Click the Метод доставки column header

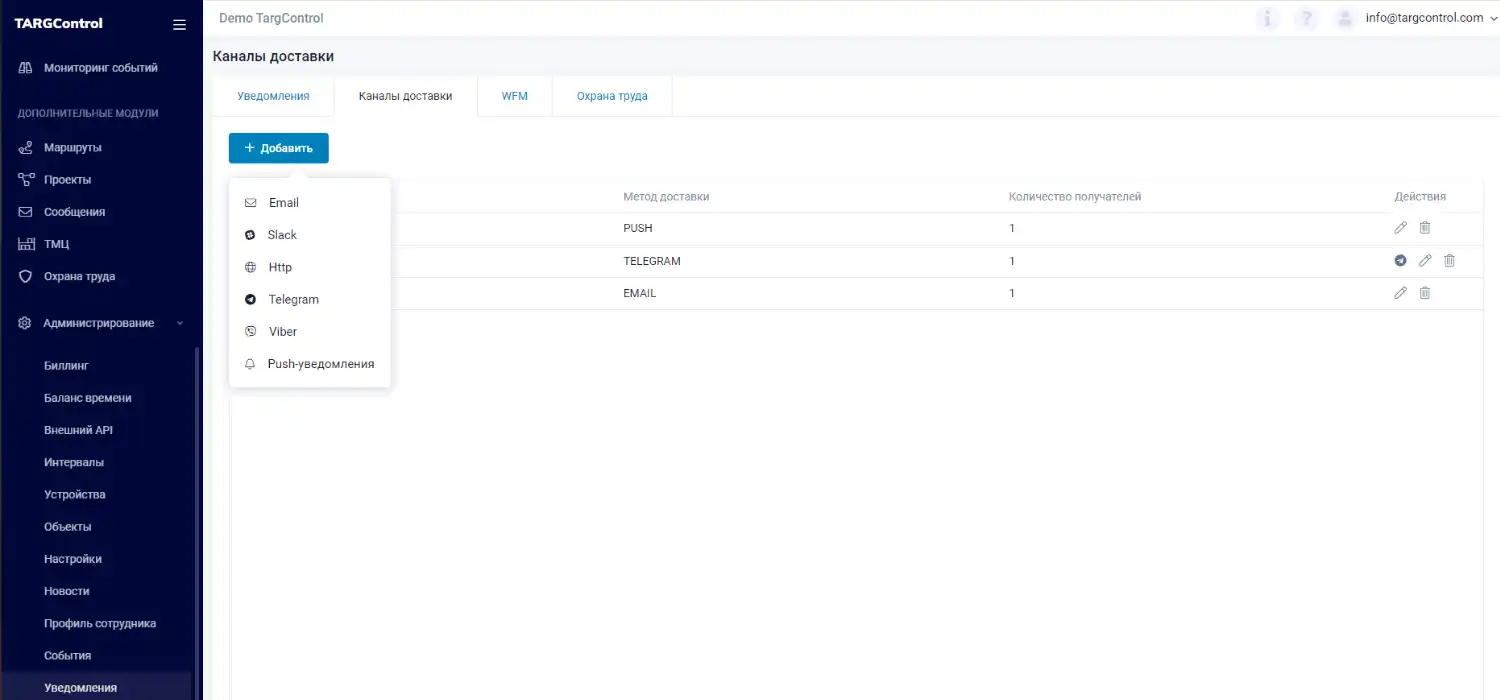pyautogui.click(x=666, y=197)
